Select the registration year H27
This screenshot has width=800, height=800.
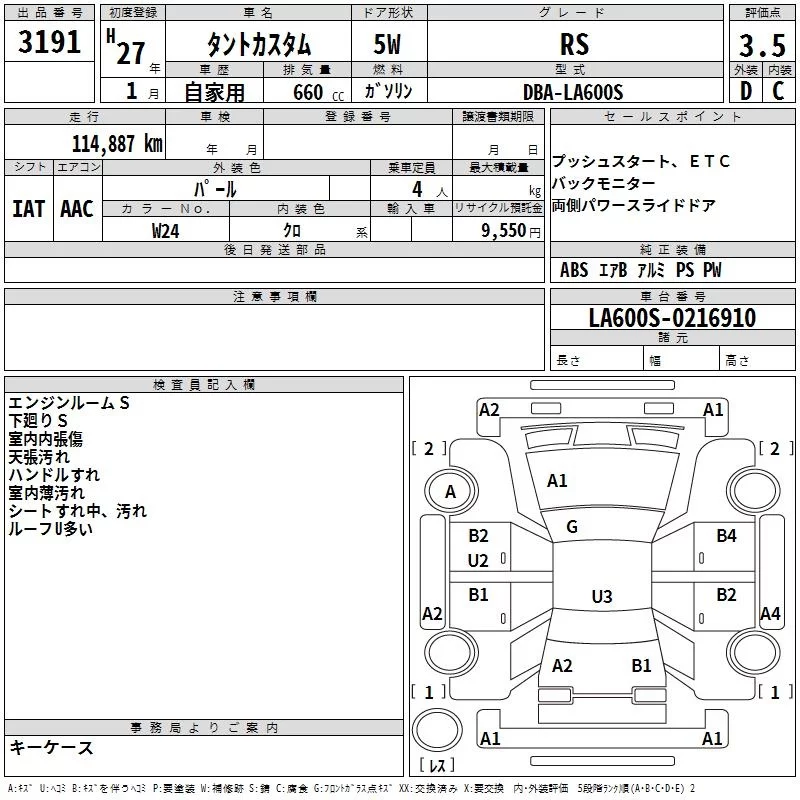tap(126, 48)
